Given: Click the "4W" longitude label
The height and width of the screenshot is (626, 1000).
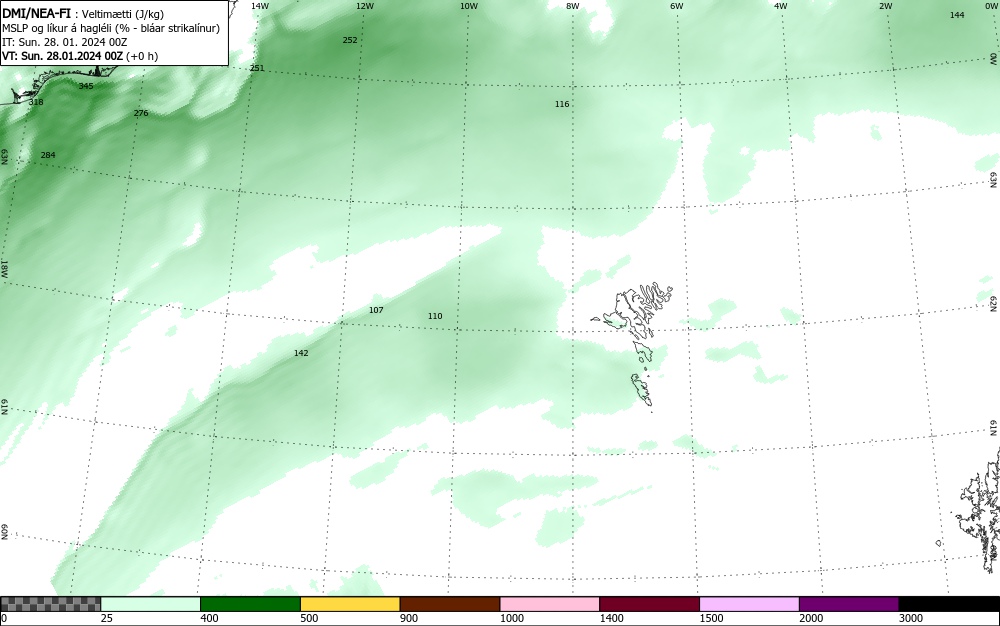Looking at the screenshot, I should [x=781, y=6].
